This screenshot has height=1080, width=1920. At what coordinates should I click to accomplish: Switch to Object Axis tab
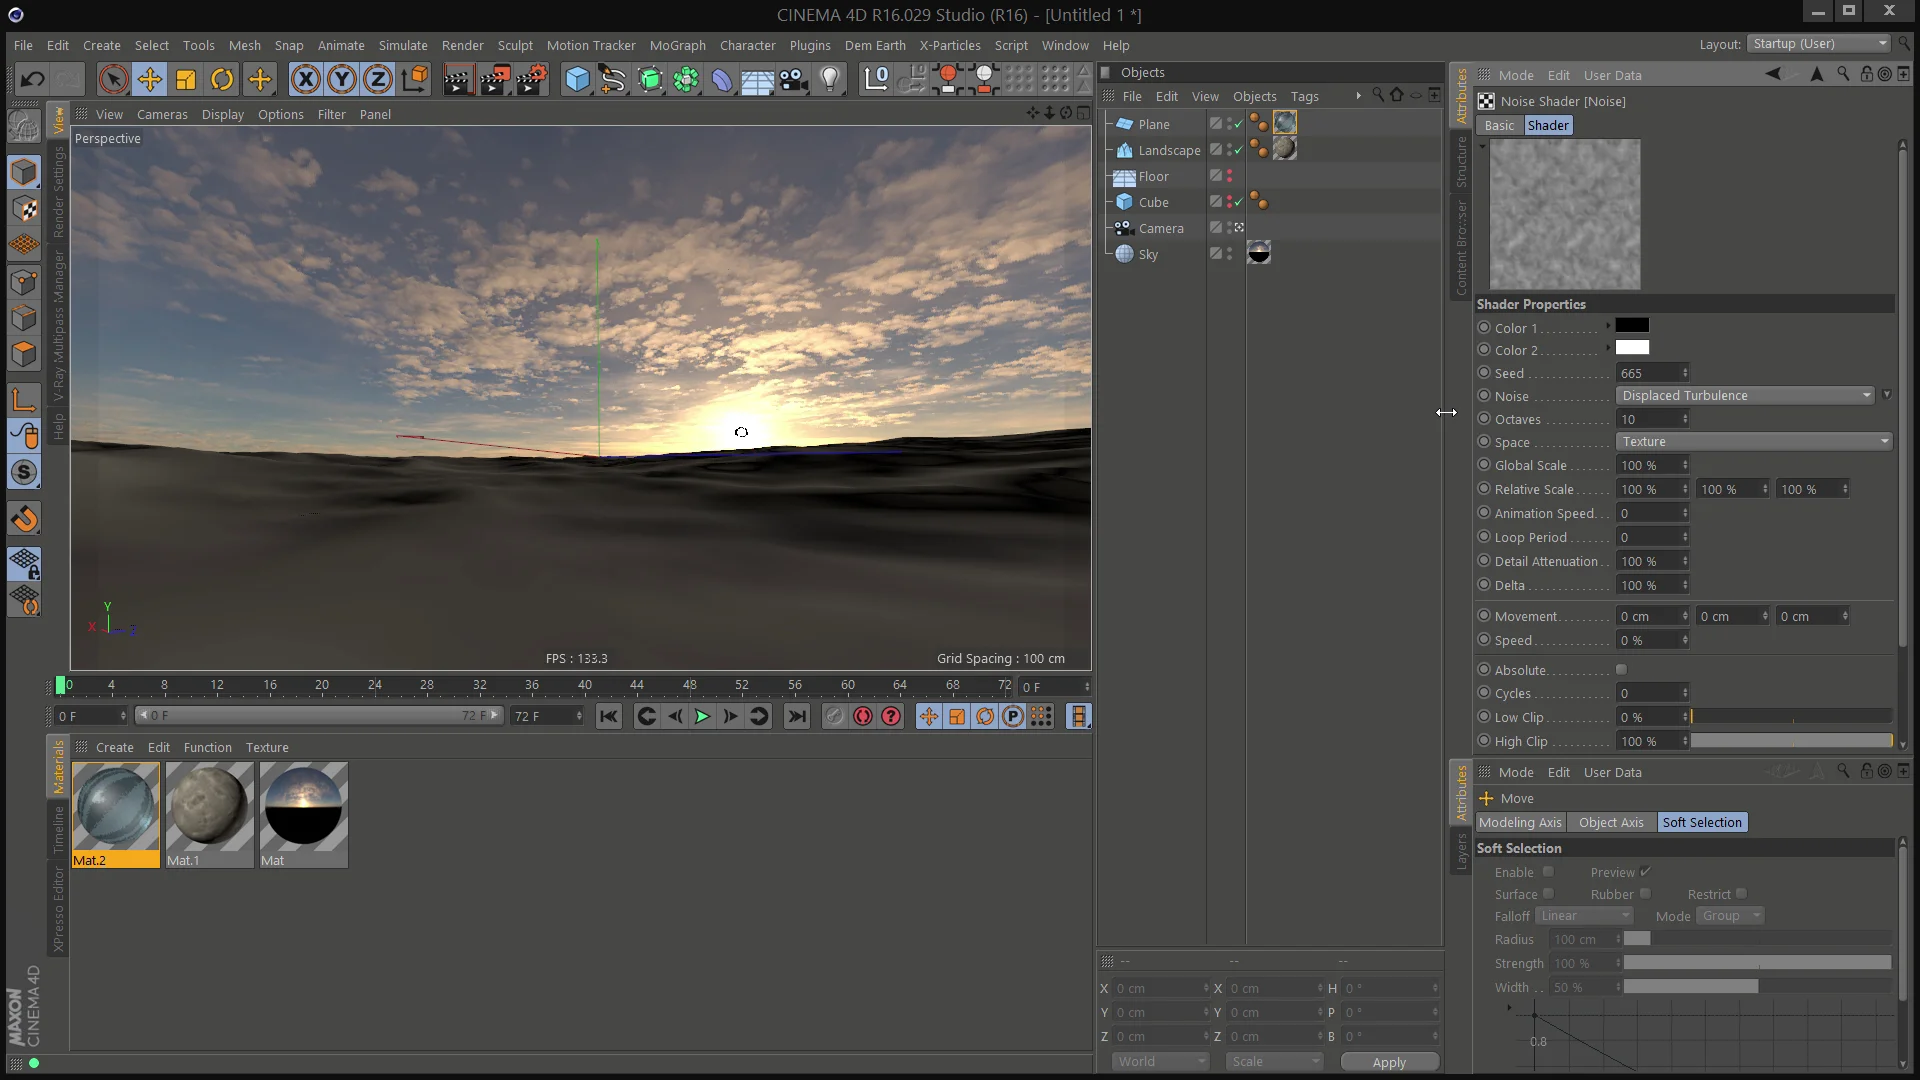point(1611,822)
